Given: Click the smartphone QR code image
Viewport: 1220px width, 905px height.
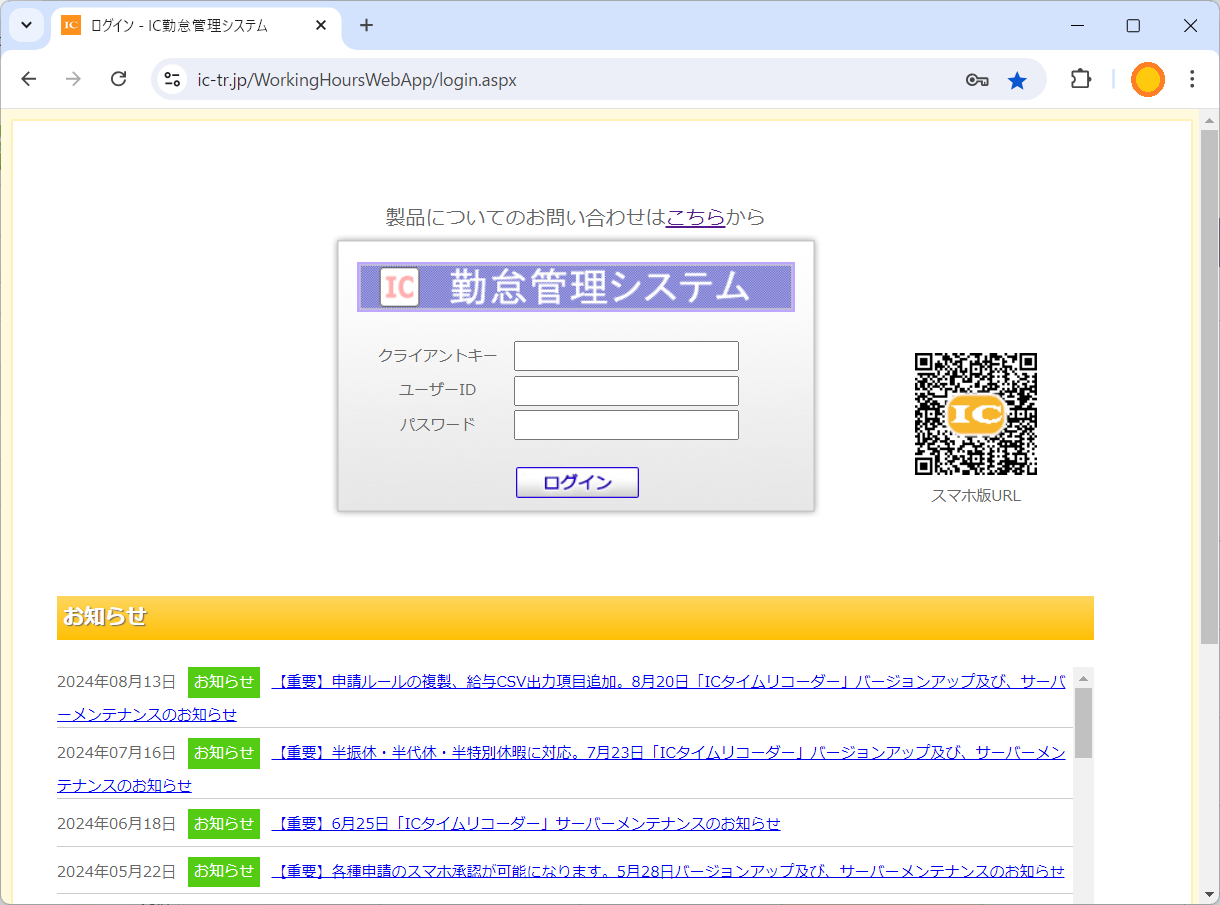Looking at the screenshot, I should 976,414.
